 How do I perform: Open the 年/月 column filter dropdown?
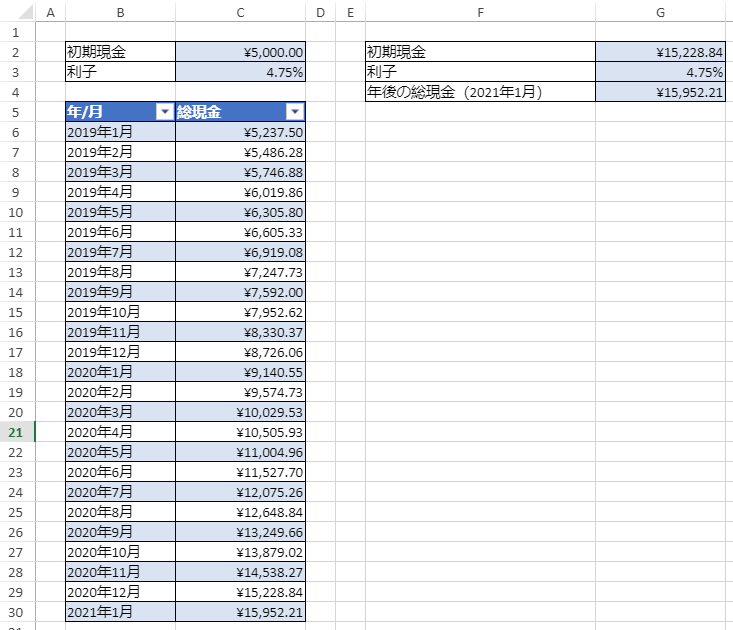point(165,112)
